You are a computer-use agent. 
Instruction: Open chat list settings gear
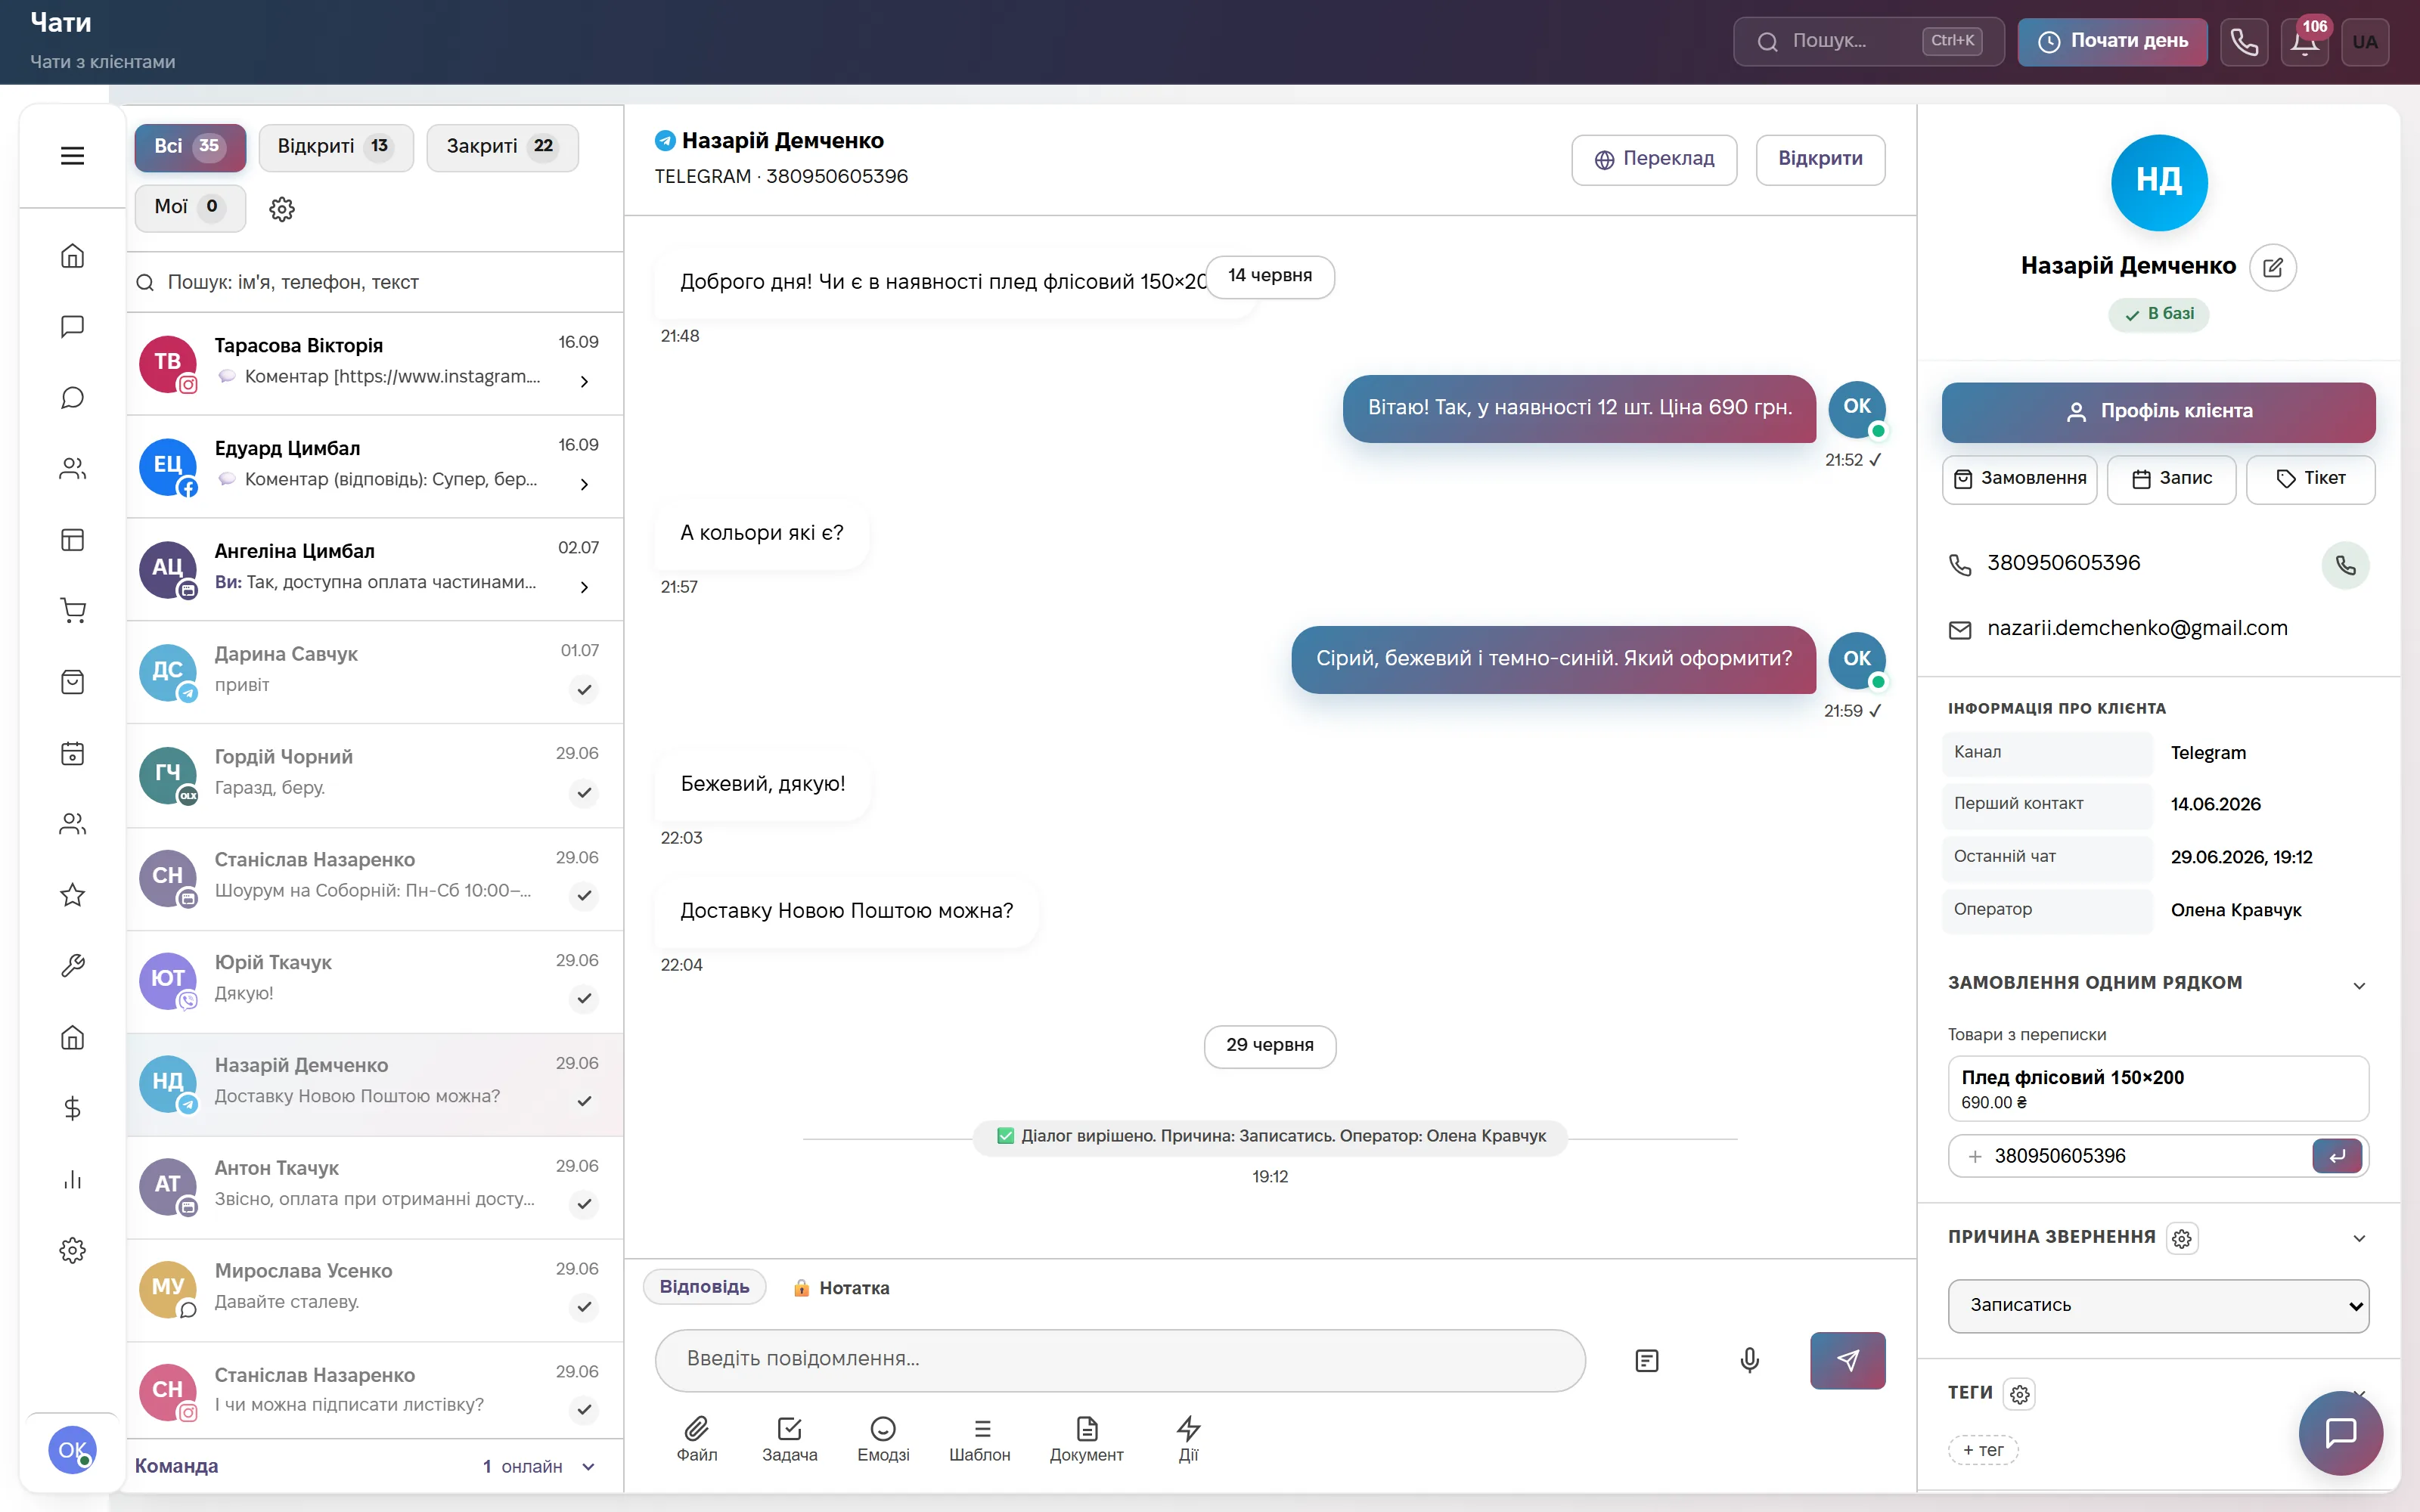[x=282, y=209]
